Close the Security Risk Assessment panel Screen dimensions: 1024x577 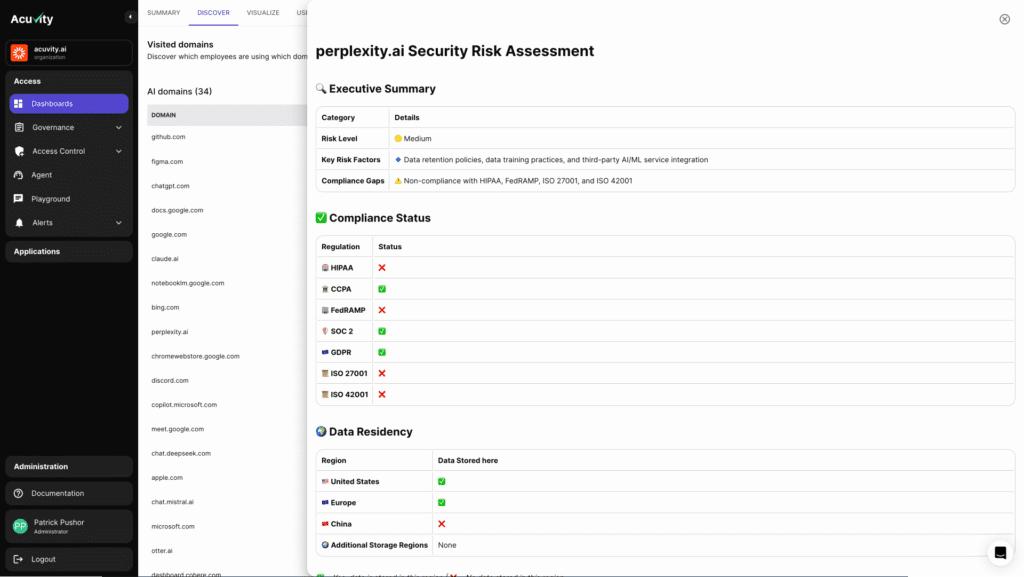coord(1005,19)
